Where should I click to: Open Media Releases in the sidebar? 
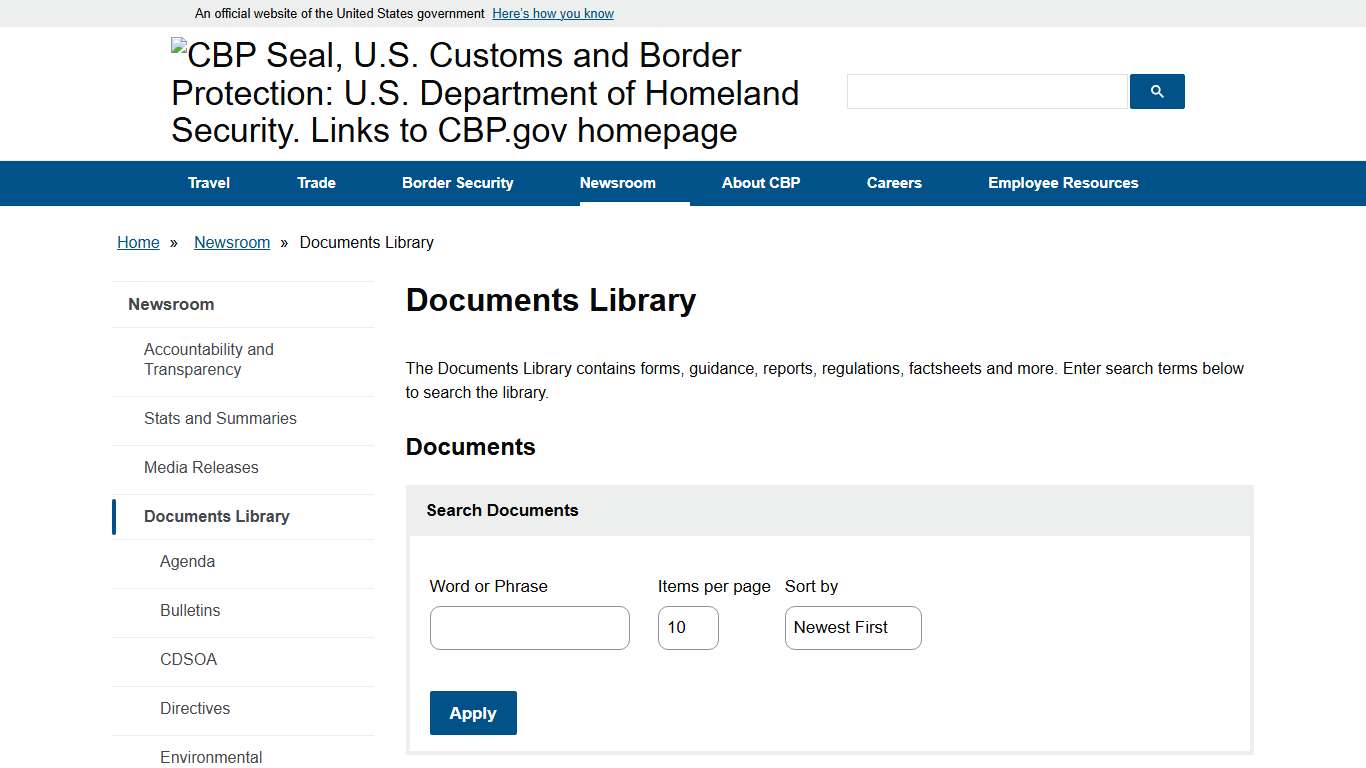point(201,467)
